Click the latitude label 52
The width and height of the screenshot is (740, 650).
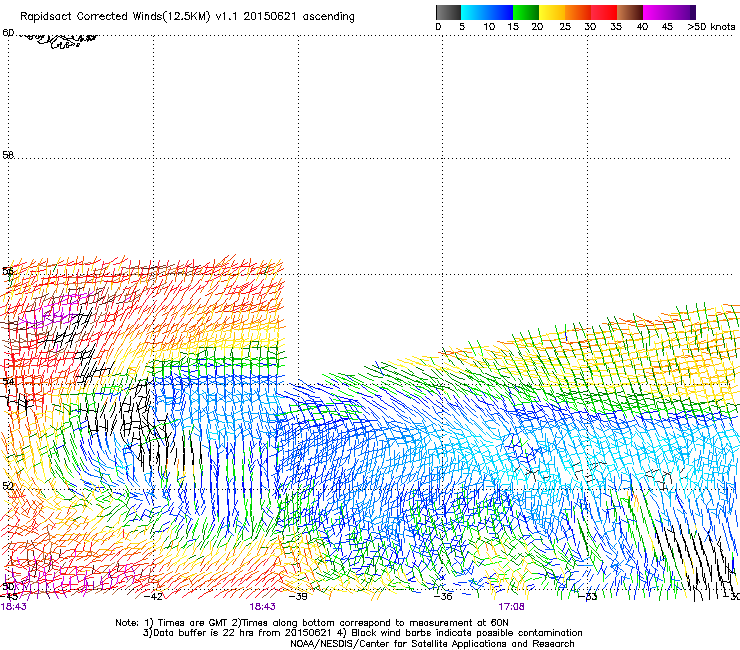pyautogui.click(x=8, y=486)
